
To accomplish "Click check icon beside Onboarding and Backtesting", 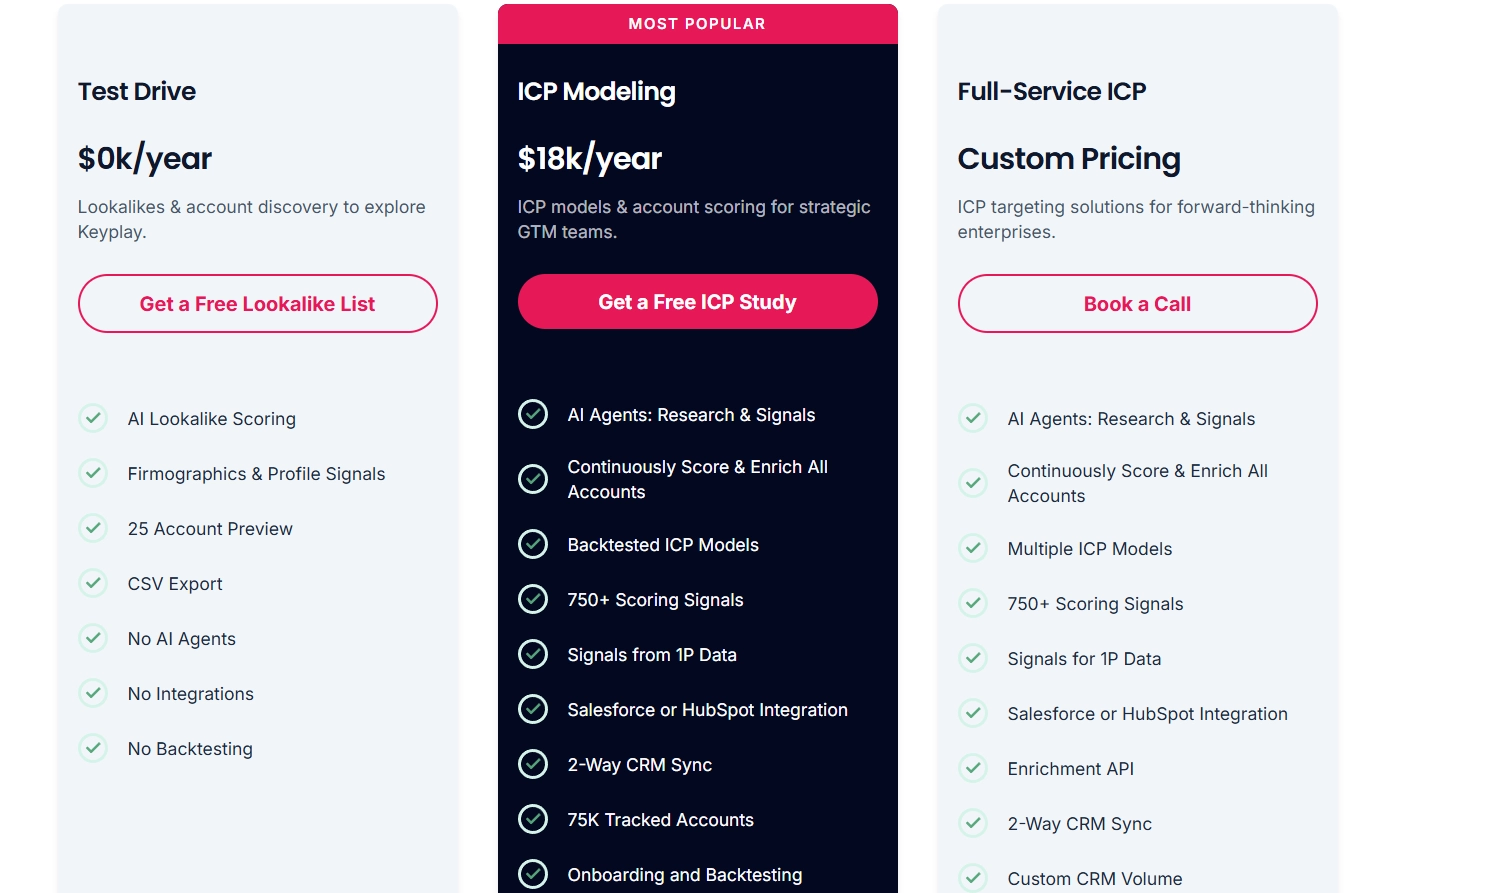I will tap(533, 874).
